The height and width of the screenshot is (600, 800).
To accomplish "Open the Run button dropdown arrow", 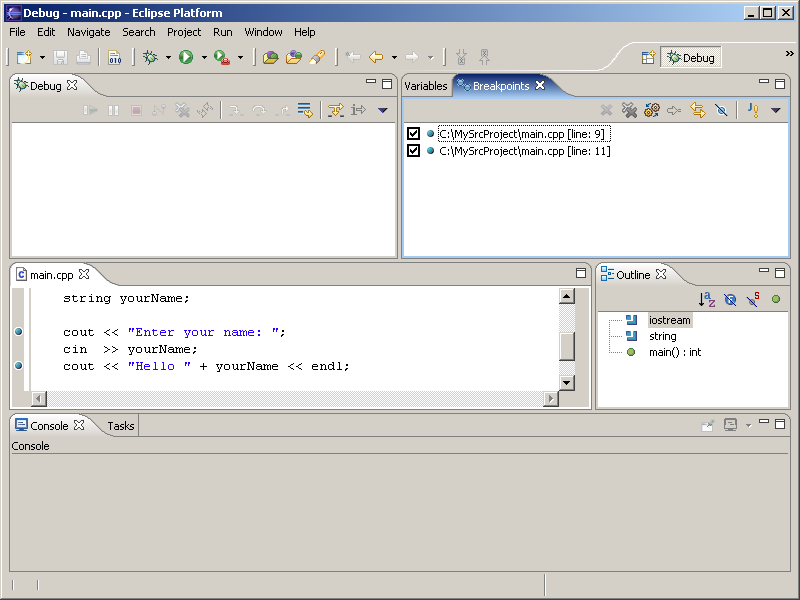I will click(x=203, y=58).
